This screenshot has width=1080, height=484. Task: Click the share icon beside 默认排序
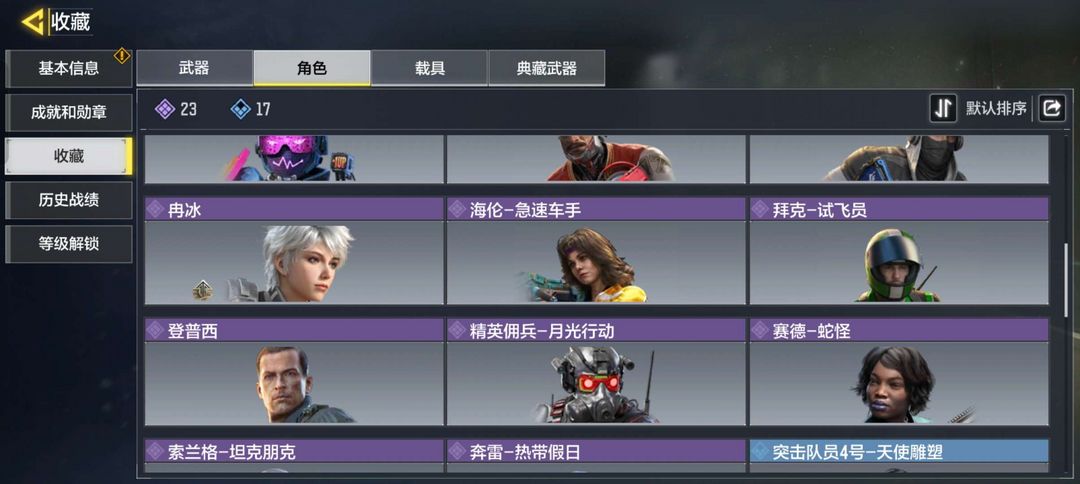point(1052,108)
